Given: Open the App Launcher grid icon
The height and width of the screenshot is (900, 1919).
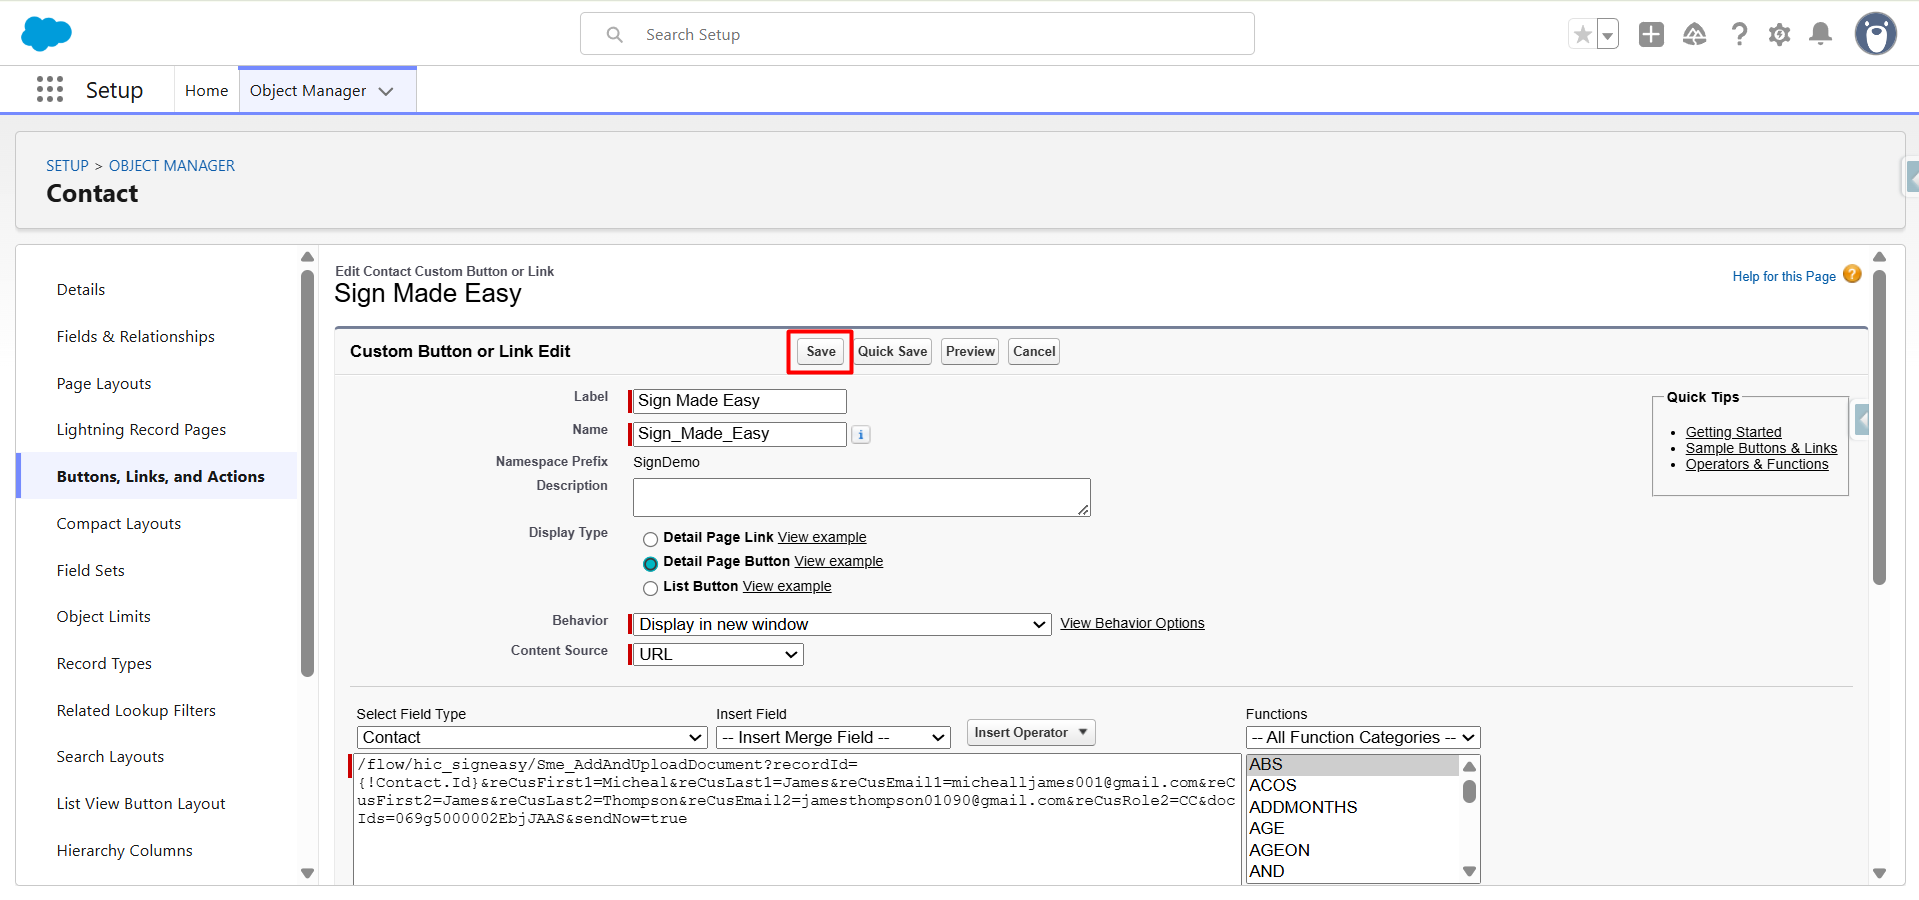Looking at the screenshot, I should click(x=50, y=90).
